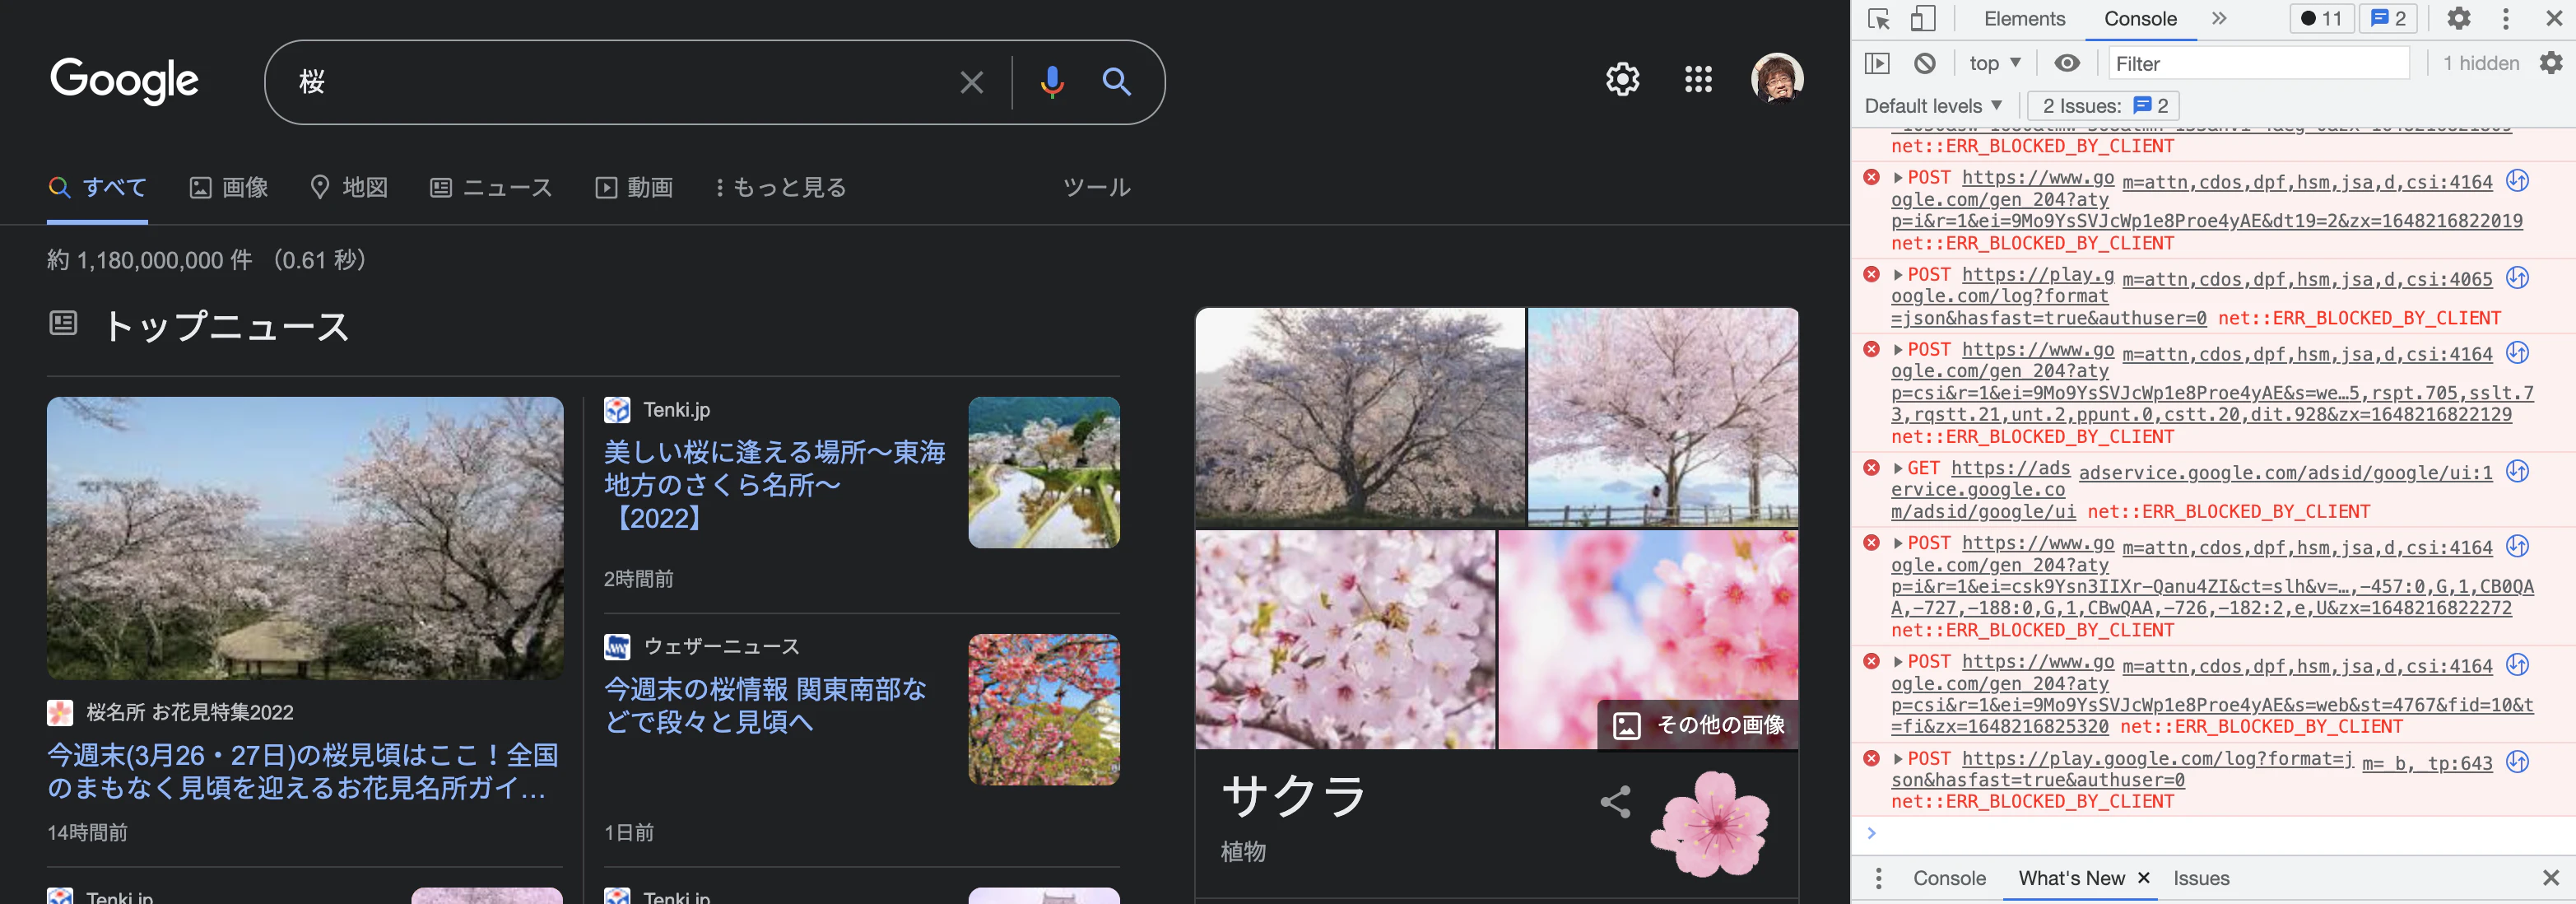Click the Google logo
Viewport: 2576px width, 904px height.
[124, 80]
